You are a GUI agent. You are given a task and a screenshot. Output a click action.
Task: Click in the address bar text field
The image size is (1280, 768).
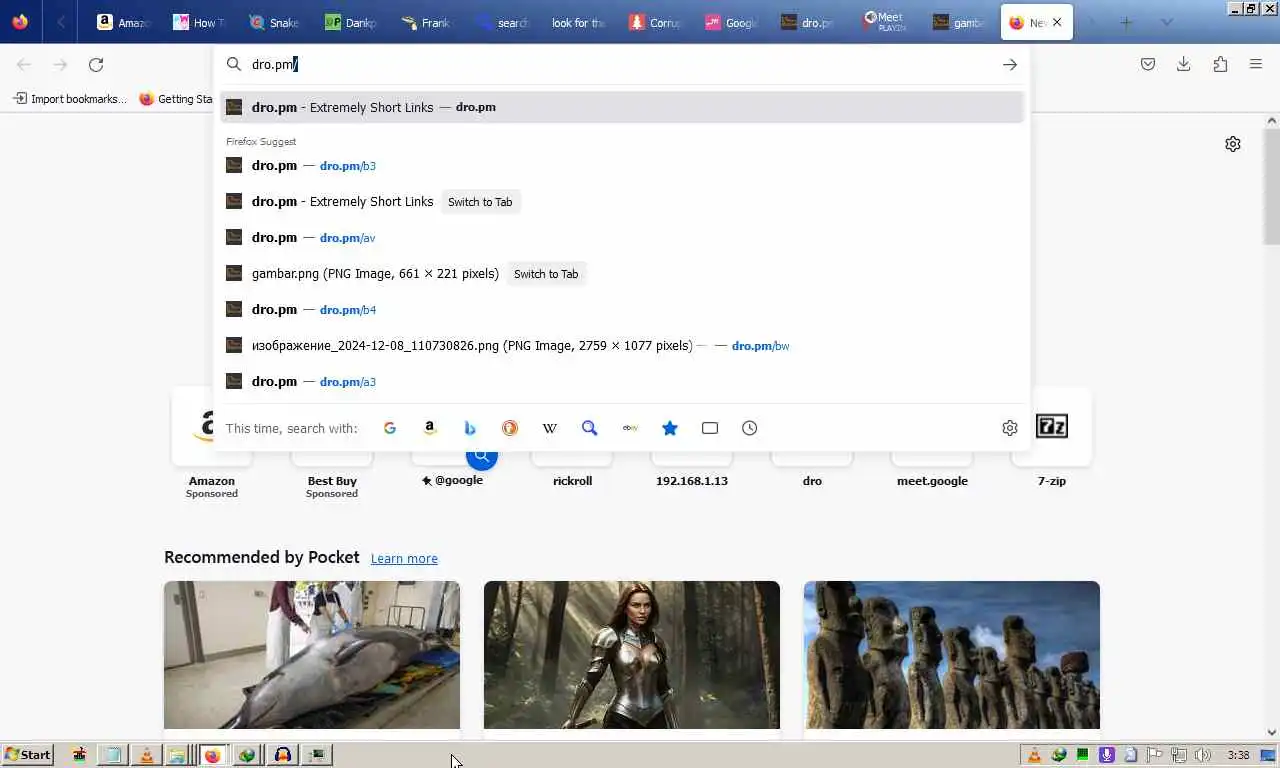(x=620, y=64)
